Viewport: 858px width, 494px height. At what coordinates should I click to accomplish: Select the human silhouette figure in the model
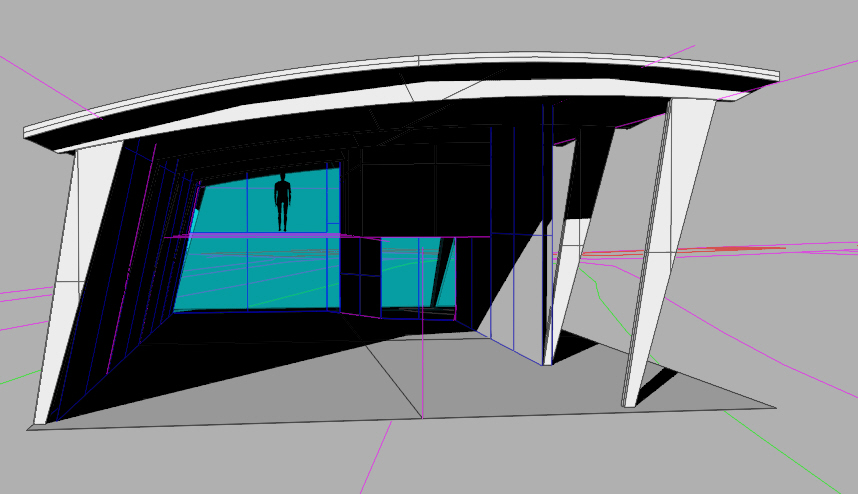[x=282, y=202]
